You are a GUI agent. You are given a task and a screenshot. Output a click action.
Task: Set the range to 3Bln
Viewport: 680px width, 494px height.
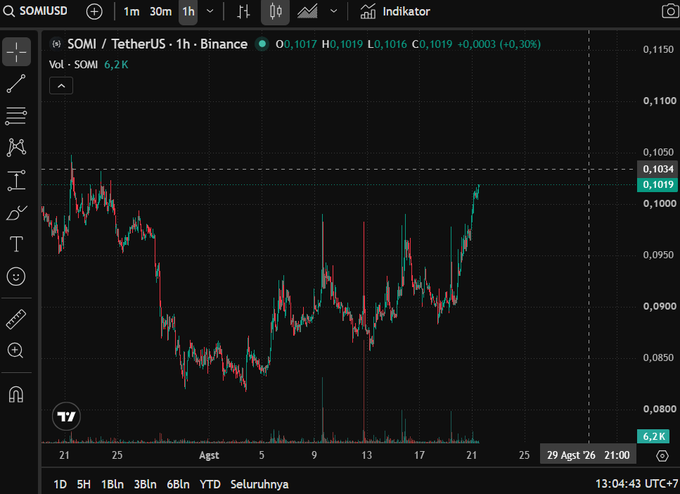coord(145,484)
